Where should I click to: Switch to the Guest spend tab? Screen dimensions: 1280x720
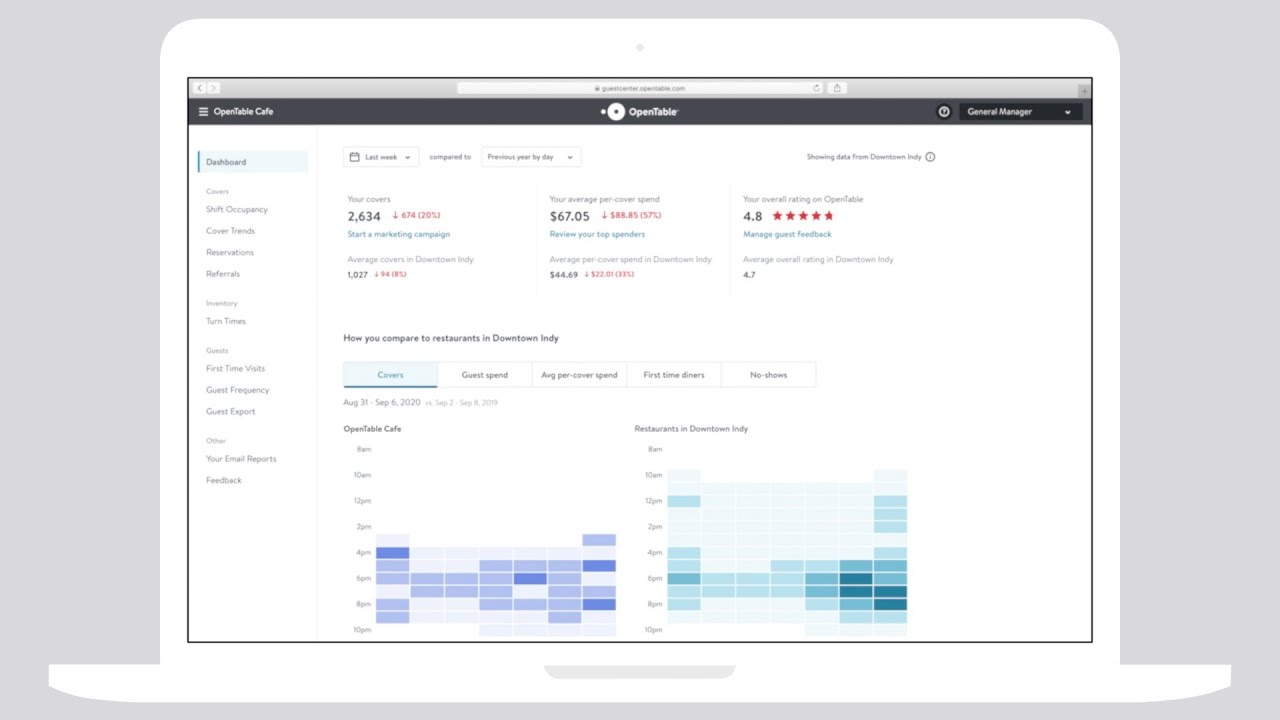coord(484,375)
